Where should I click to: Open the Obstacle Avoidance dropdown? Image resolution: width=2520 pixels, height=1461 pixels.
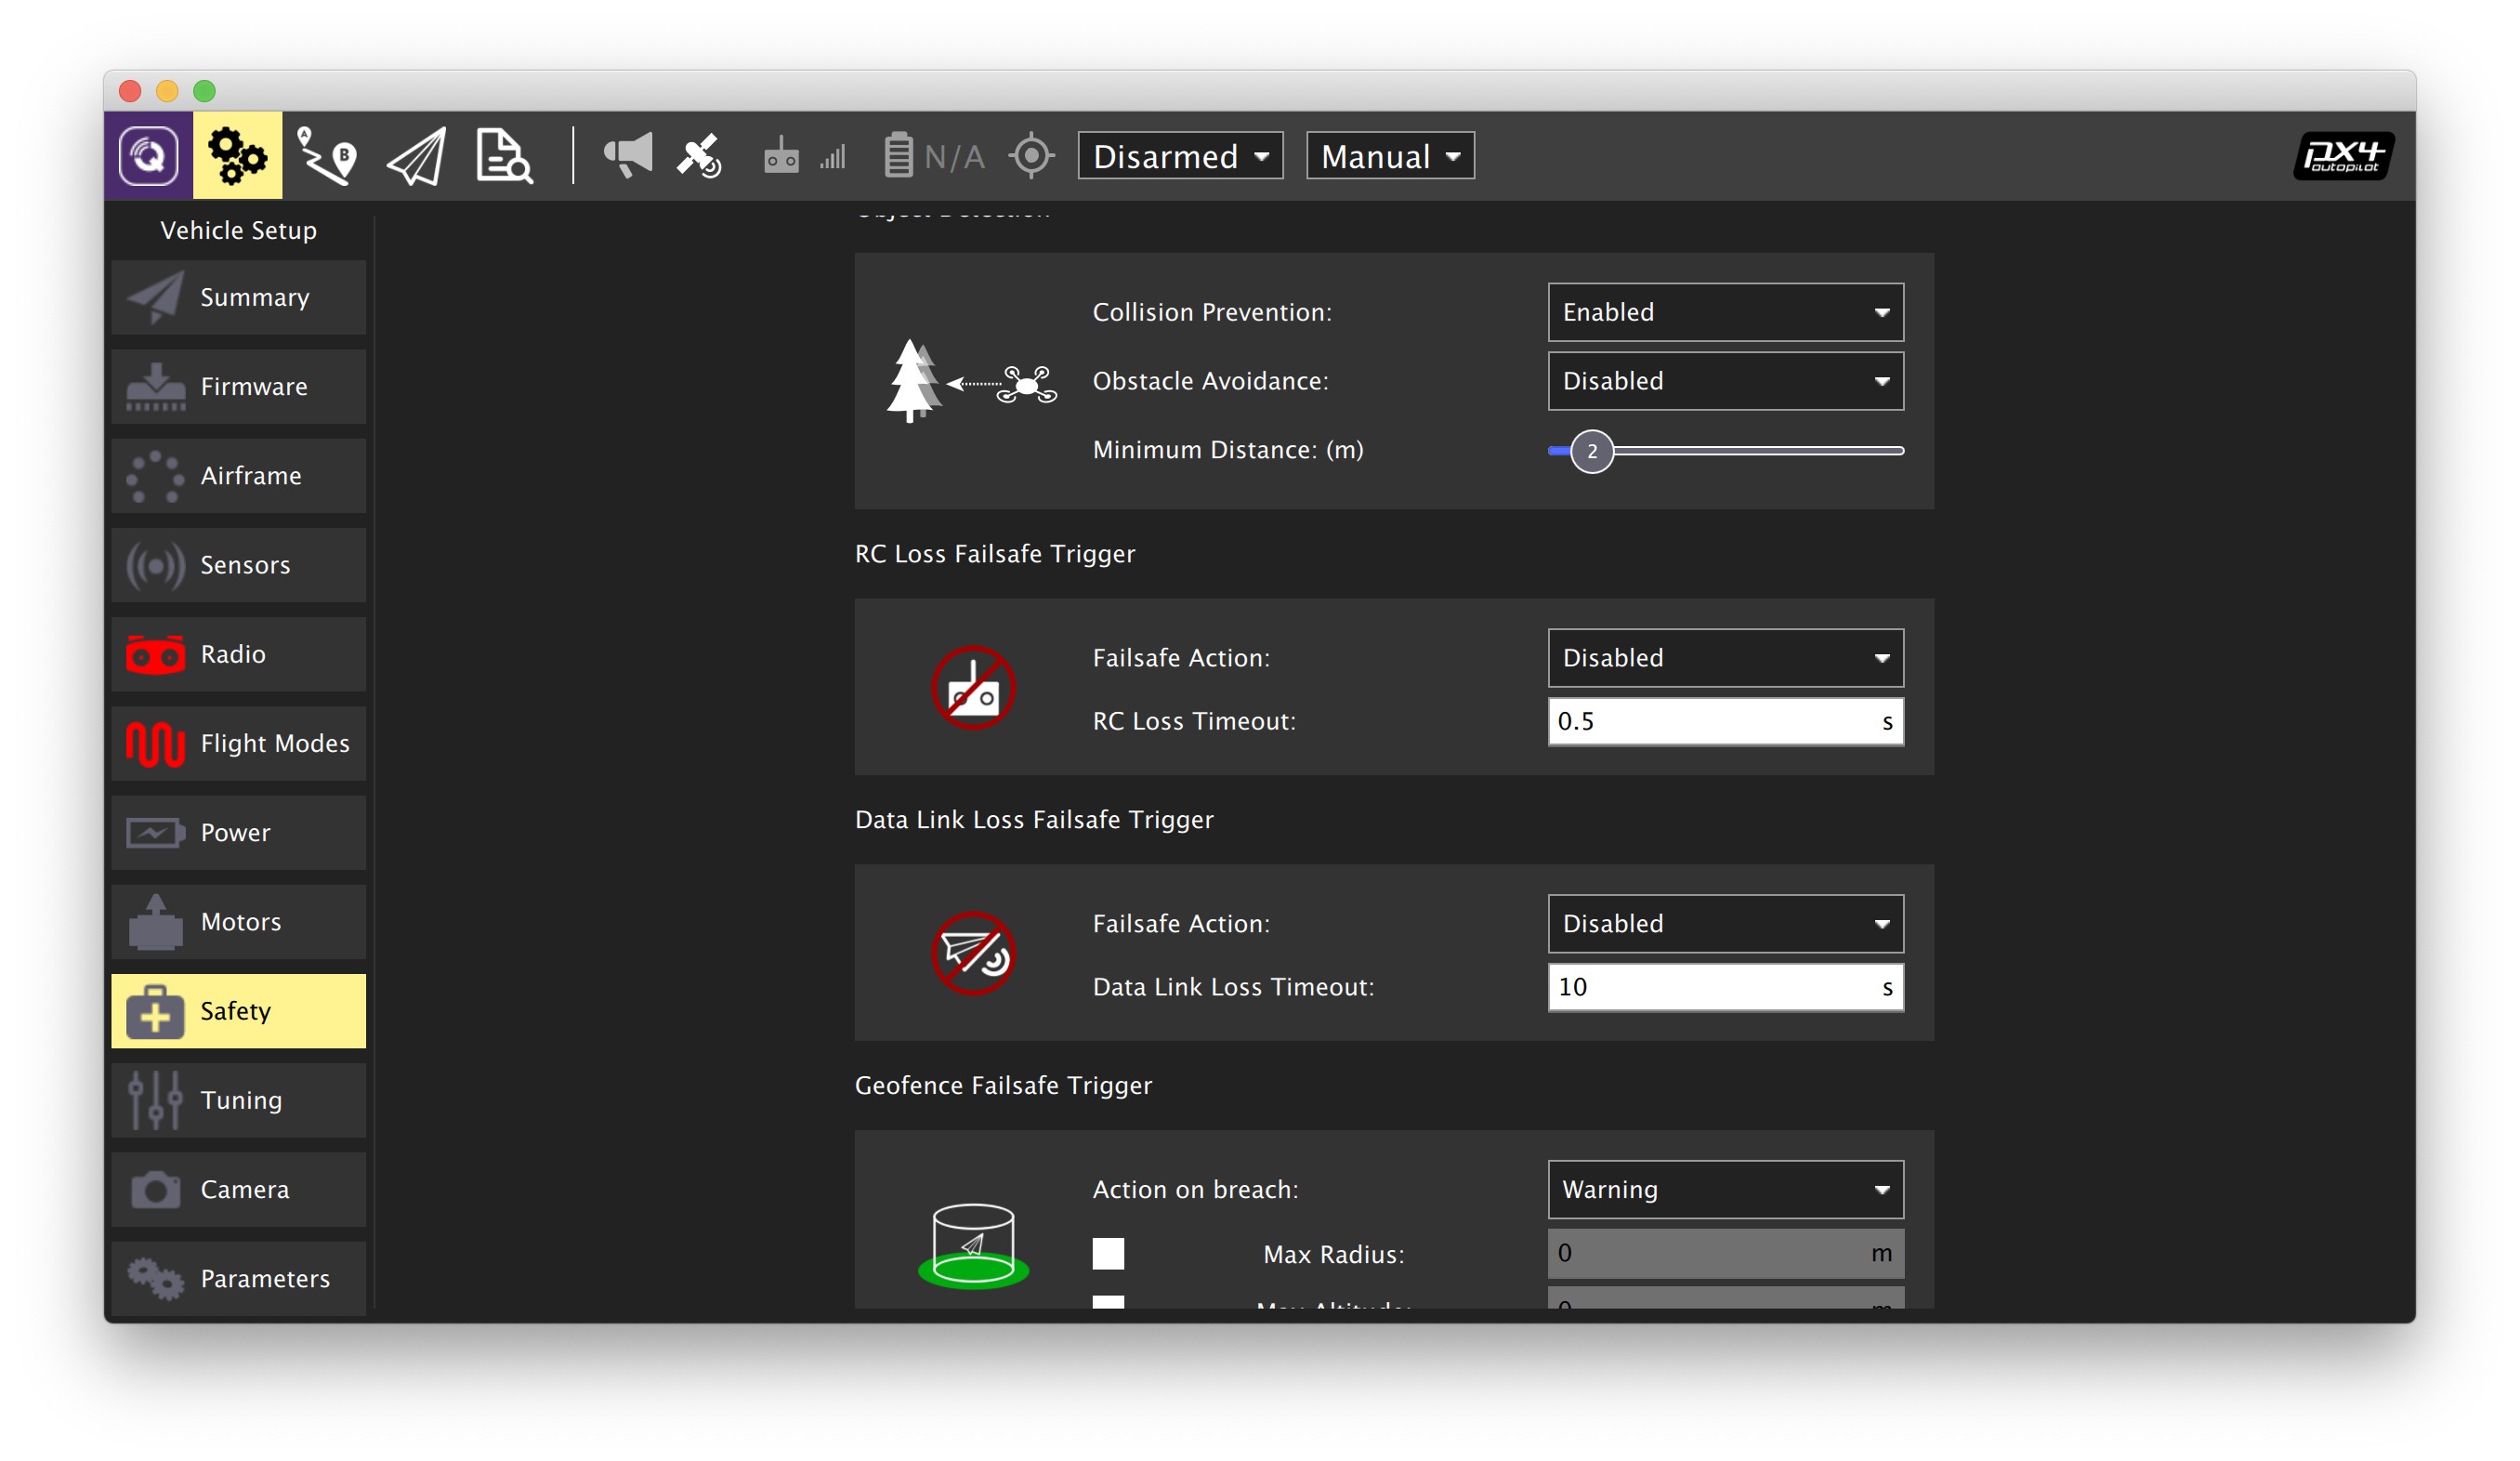pos(1725,381)
